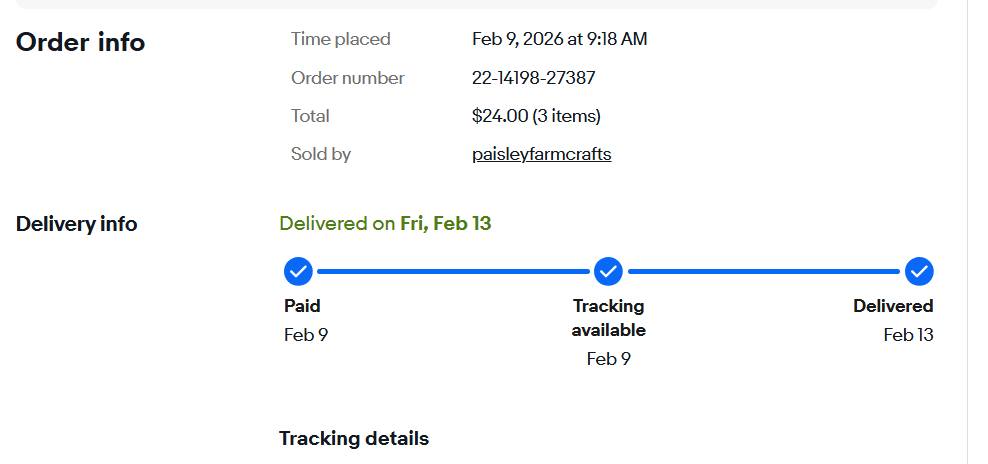988x464 pixels.
Task: Click the Tracking available checkmark icon
Action: point(608,271)
